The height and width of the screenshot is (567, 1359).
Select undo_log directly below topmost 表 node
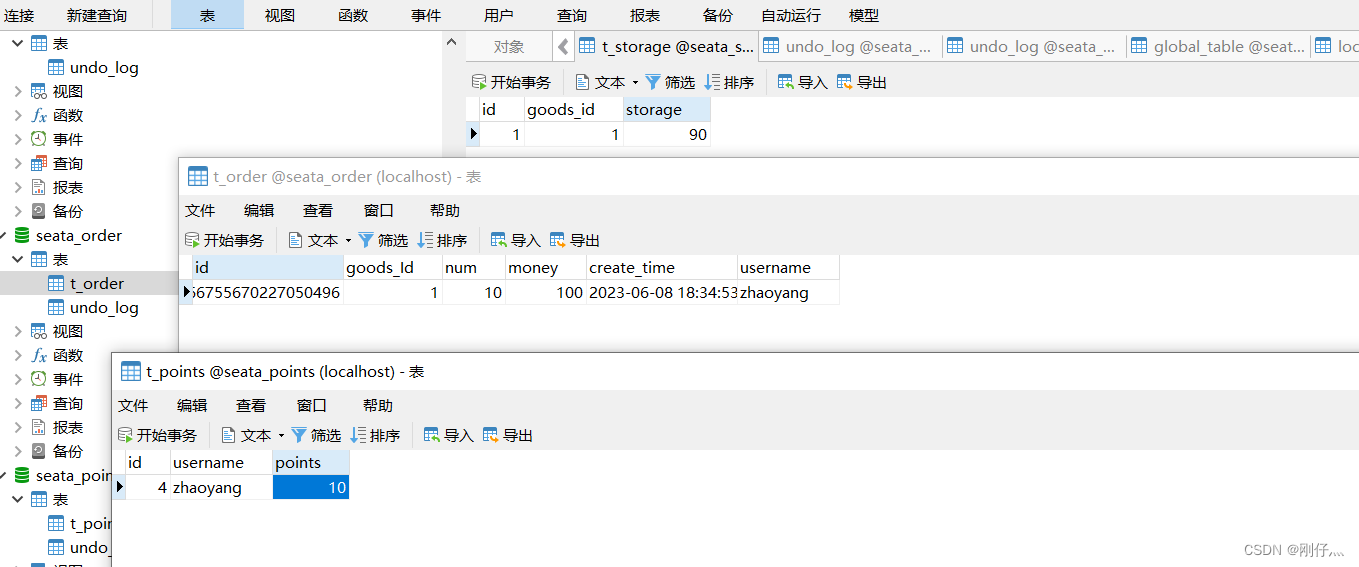pos(104,68)
